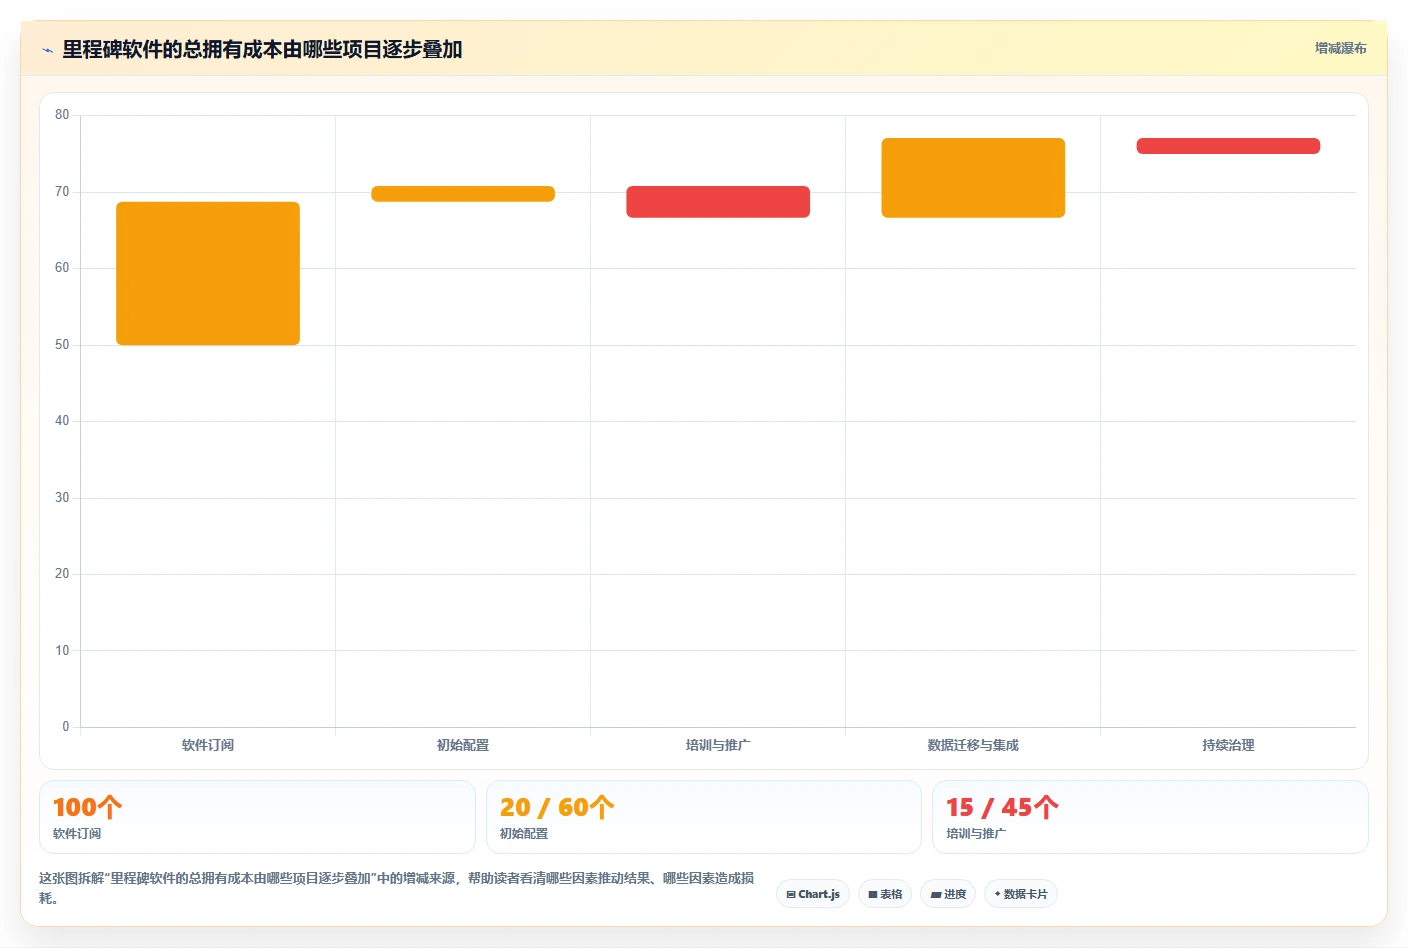The width and height of the screenshot is (1408, 948).
Task: Select the 数据迁移与集成 orange bar
Action: pos(973,178)
